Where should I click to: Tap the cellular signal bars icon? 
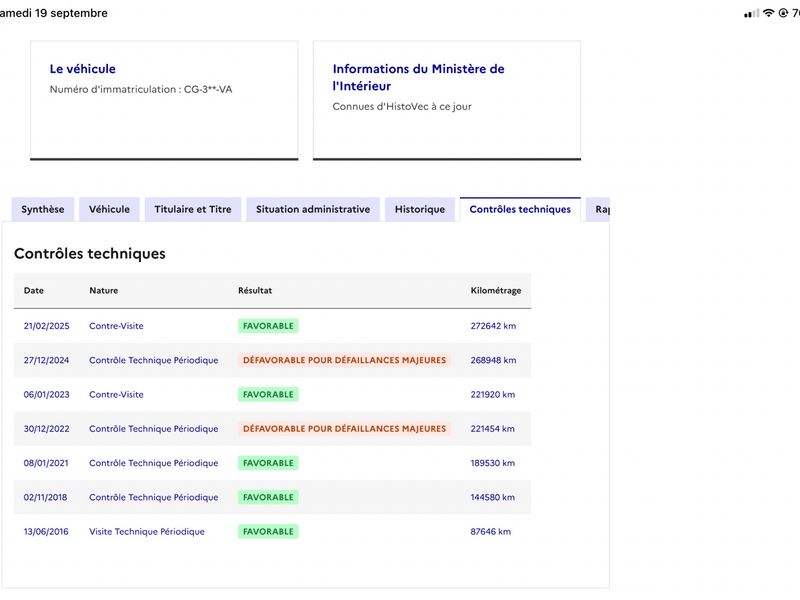pyautogui.click(x=752, y=13)
